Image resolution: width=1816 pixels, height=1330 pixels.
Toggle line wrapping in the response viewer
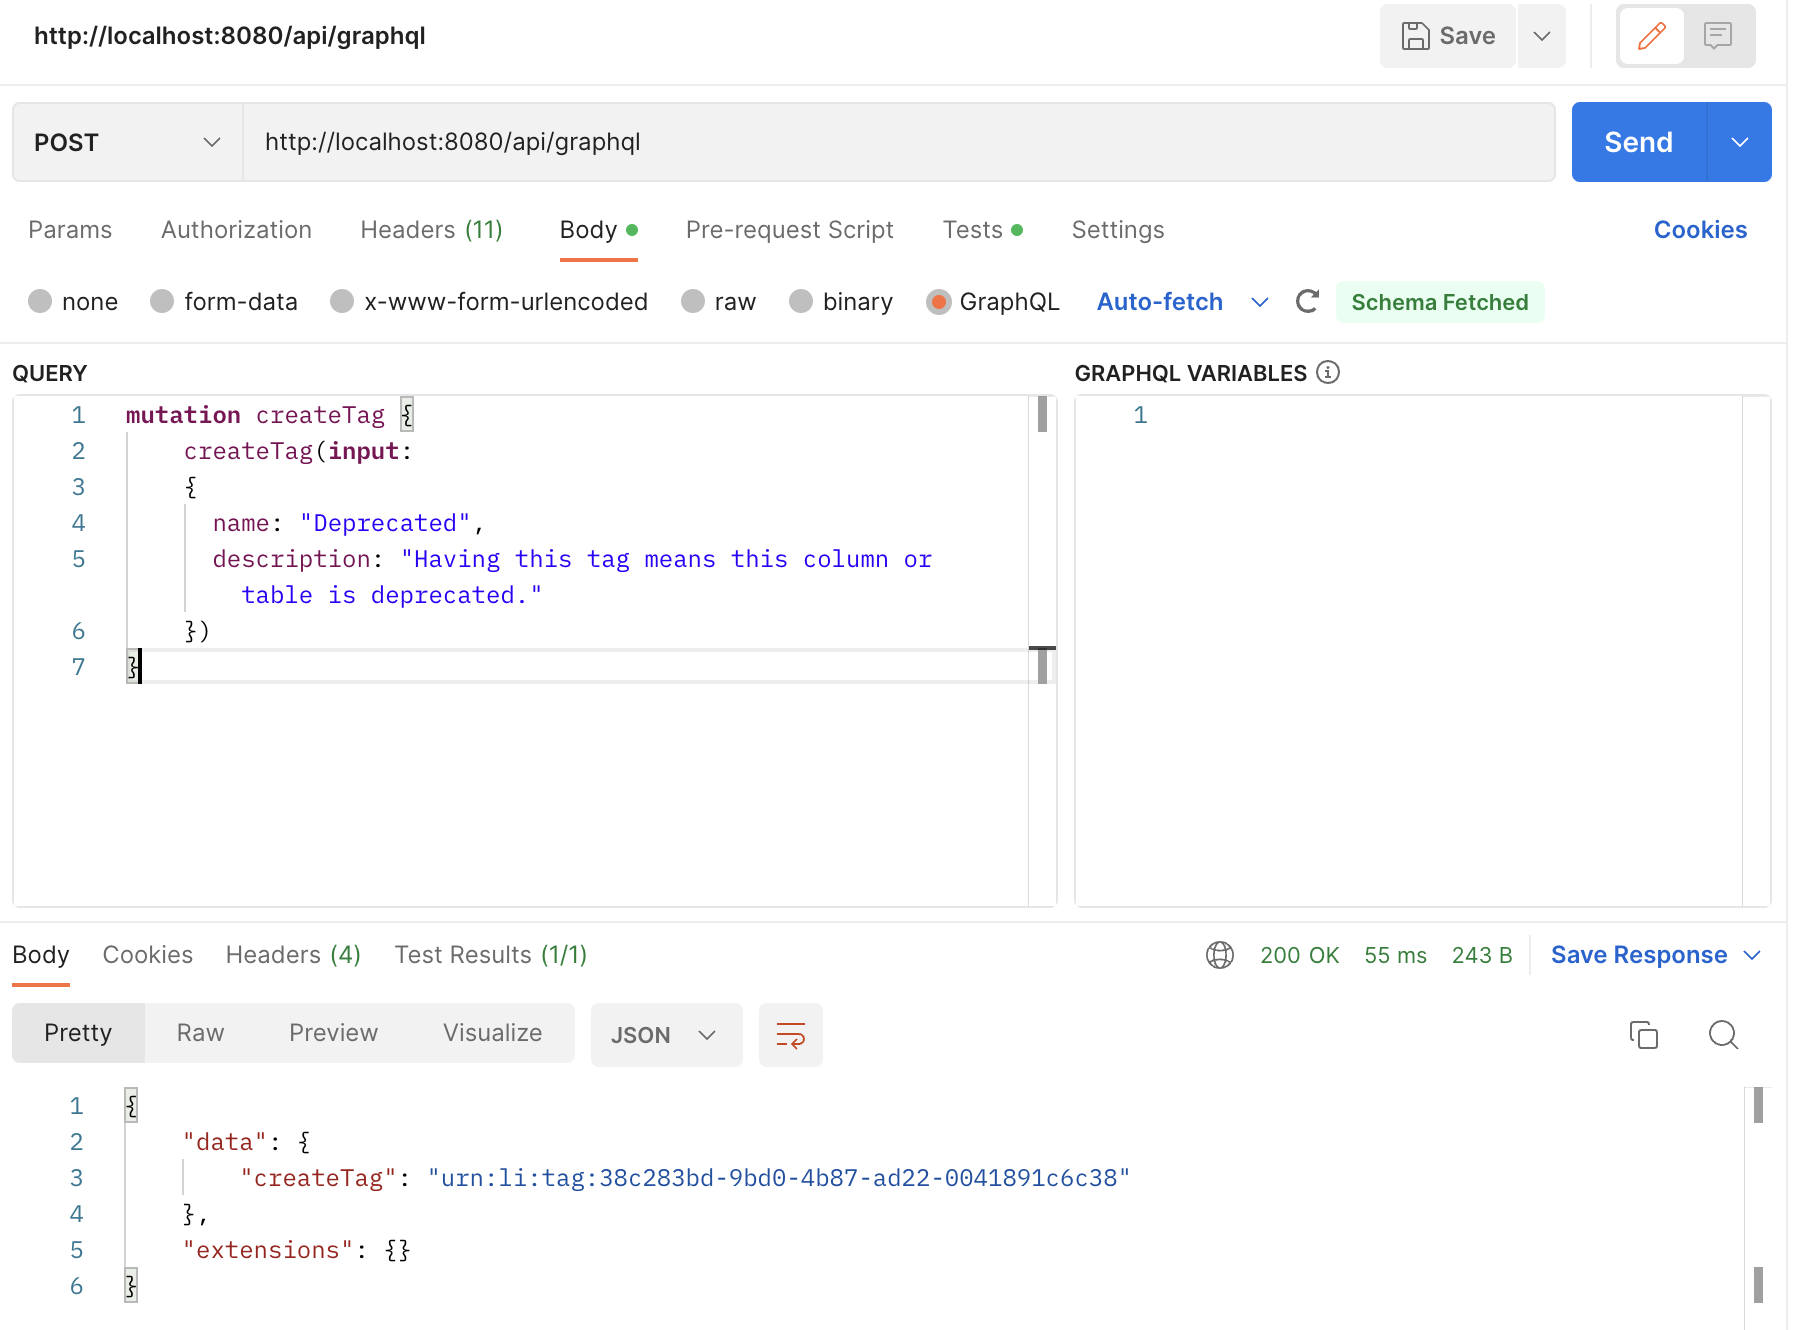[790, 1035]
